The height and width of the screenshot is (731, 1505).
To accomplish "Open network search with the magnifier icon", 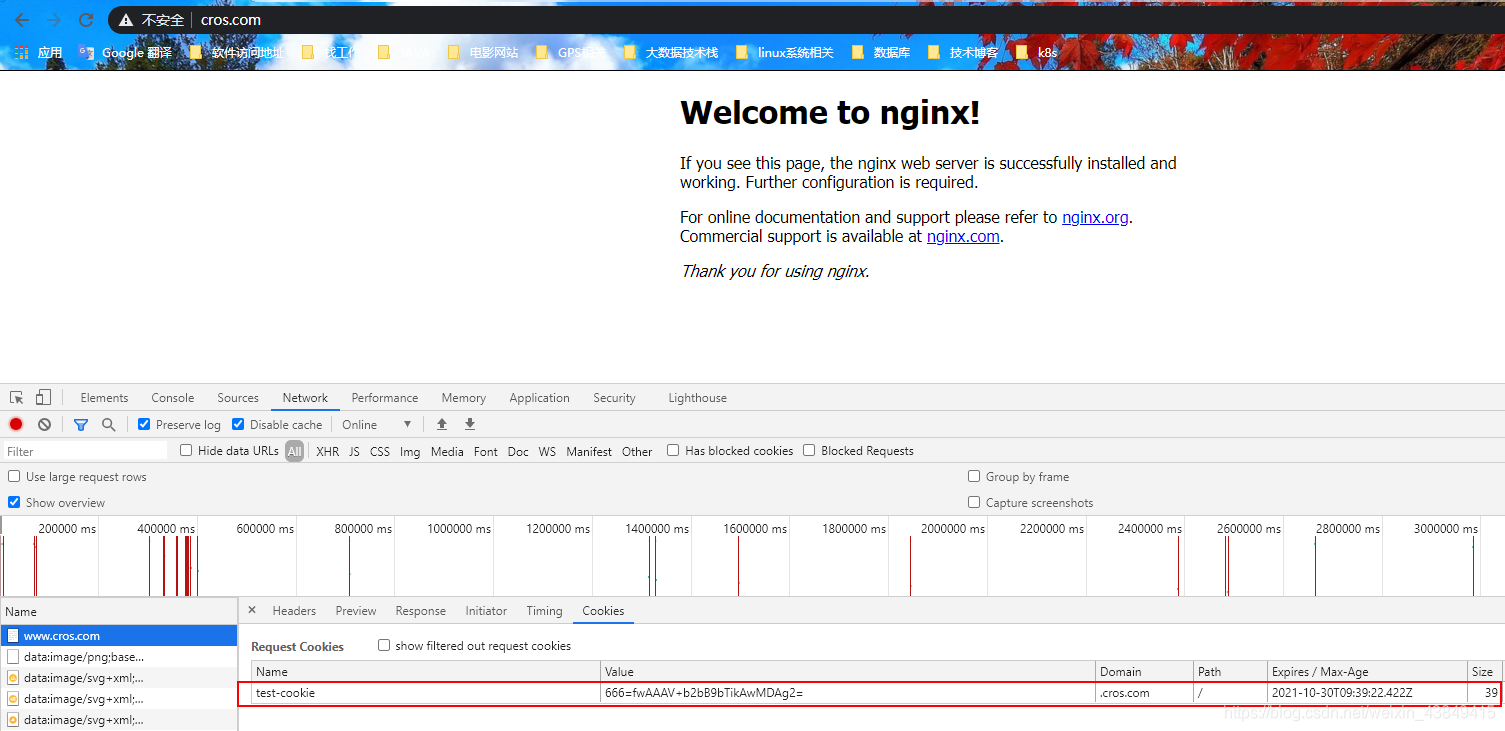I will 109,424.
